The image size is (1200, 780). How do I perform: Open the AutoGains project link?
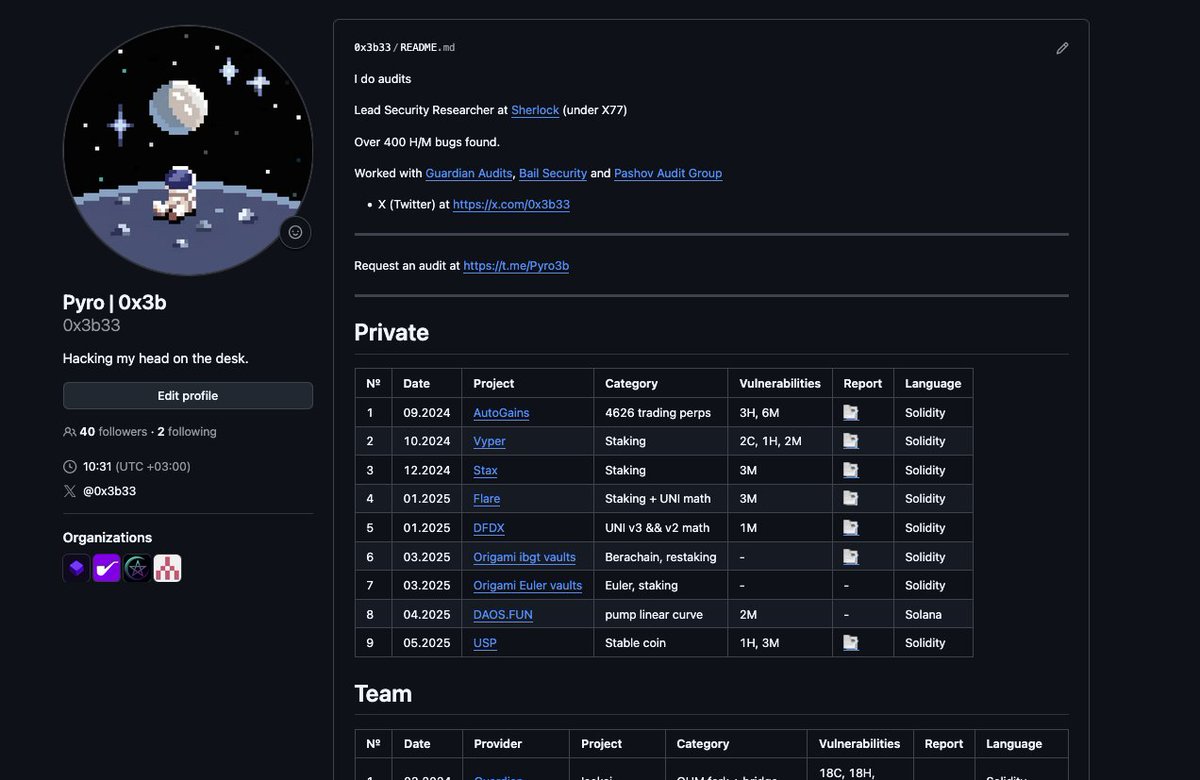(x=501, y=413)
